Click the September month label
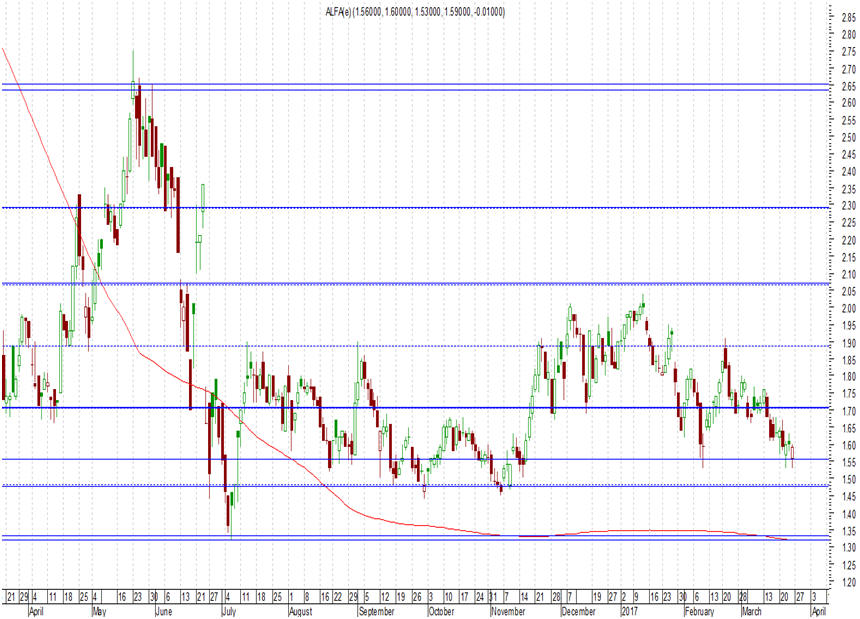This screenshot has height=619, width=860. pos(376,611)
